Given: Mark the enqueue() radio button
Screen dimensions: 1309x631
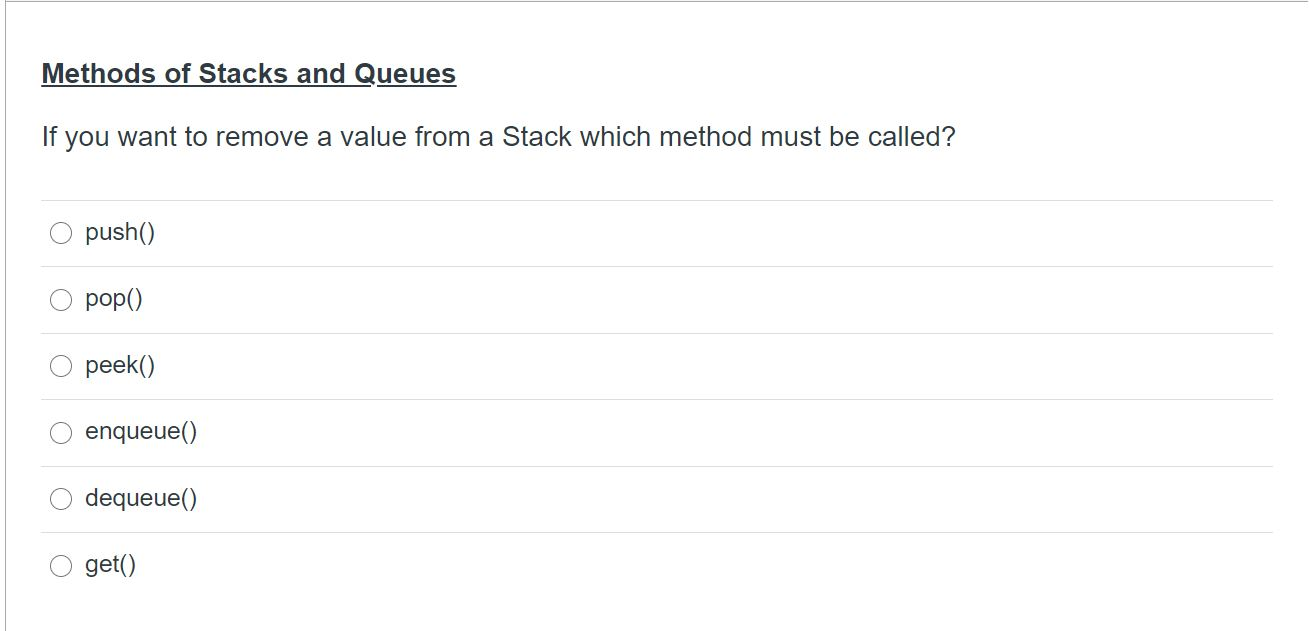Looking at the screenshot, I should point(62,433).
